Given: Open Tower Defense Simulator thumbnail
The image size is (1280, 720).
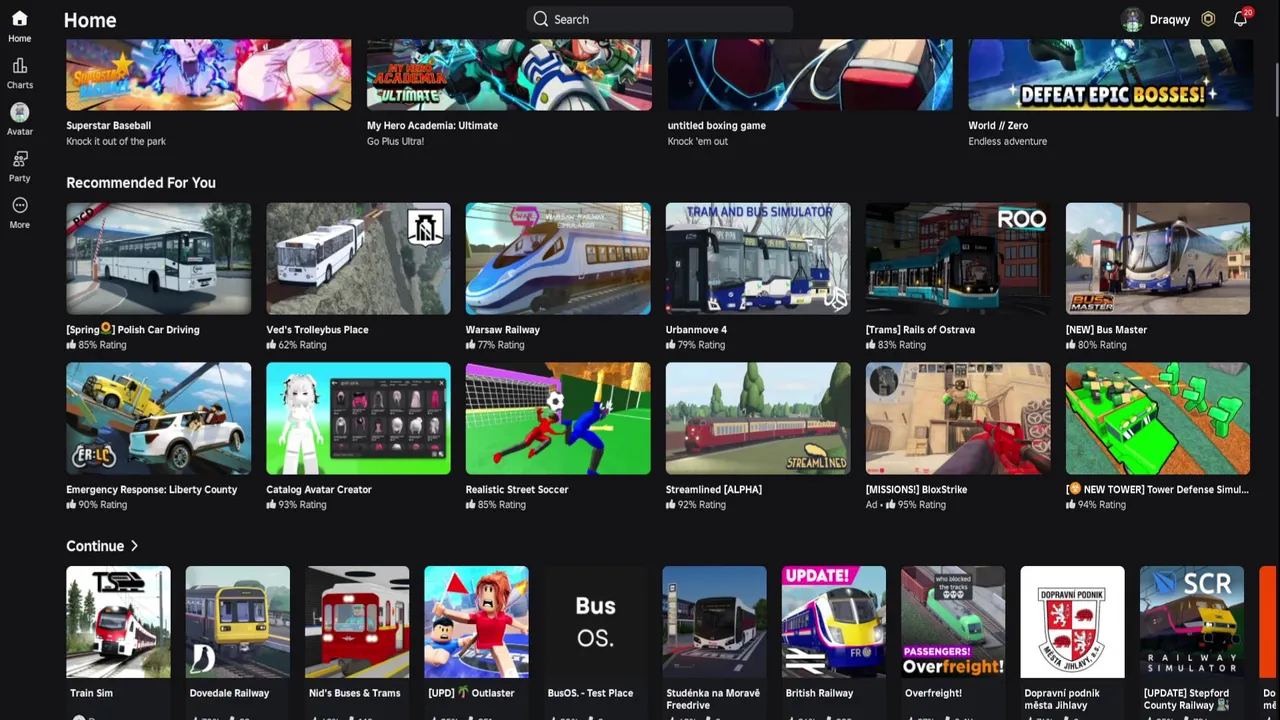Looking at the screenshot, I should click(1158, 419).
